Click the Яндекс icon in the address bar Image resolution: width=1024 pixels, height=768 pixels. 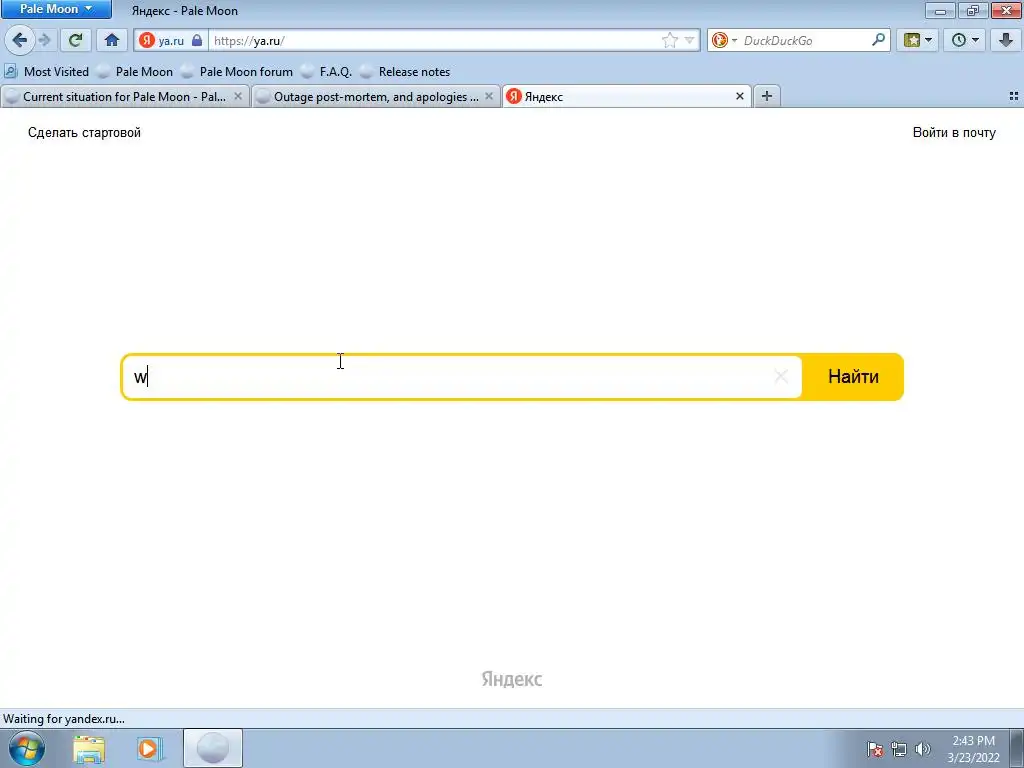pos(148,40)
